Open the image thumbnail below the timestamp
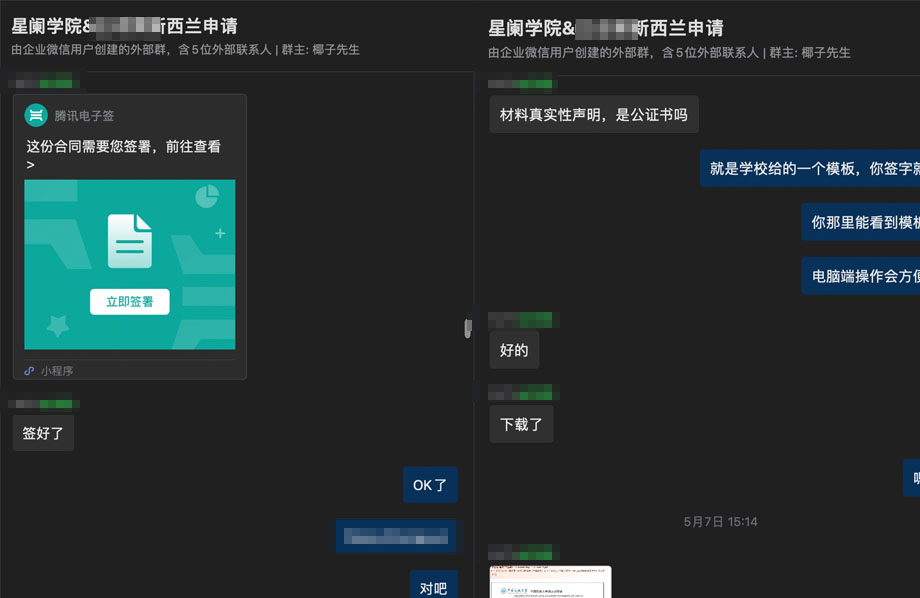The width and height of the screenshot is (920, 598). (x=550, y=581)
